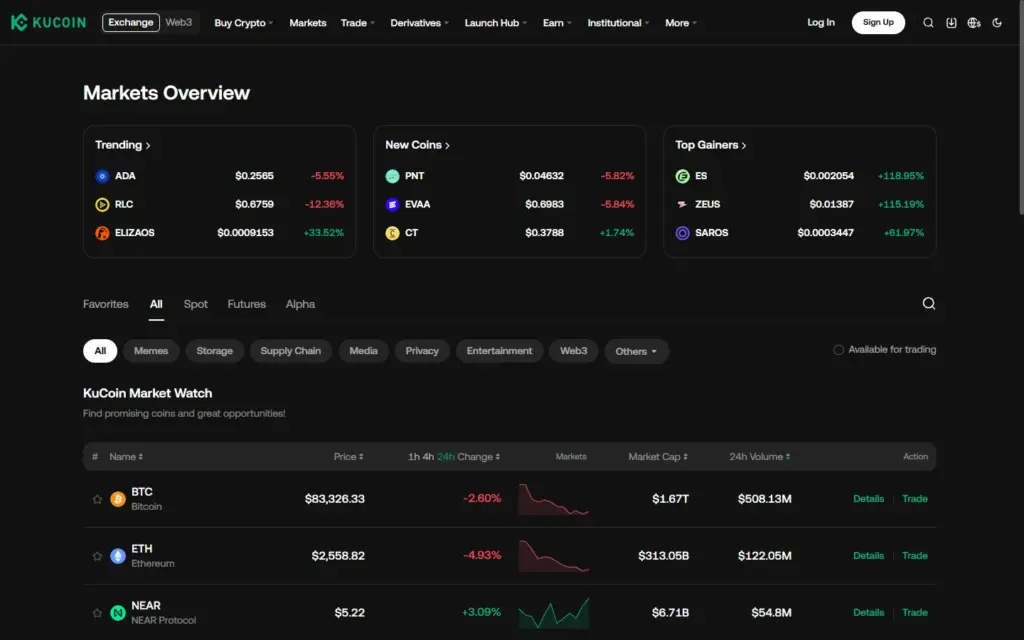Screen dimensions: 1024x640
Task: Switch to Exchange mode
Action: tap(131, 22)
